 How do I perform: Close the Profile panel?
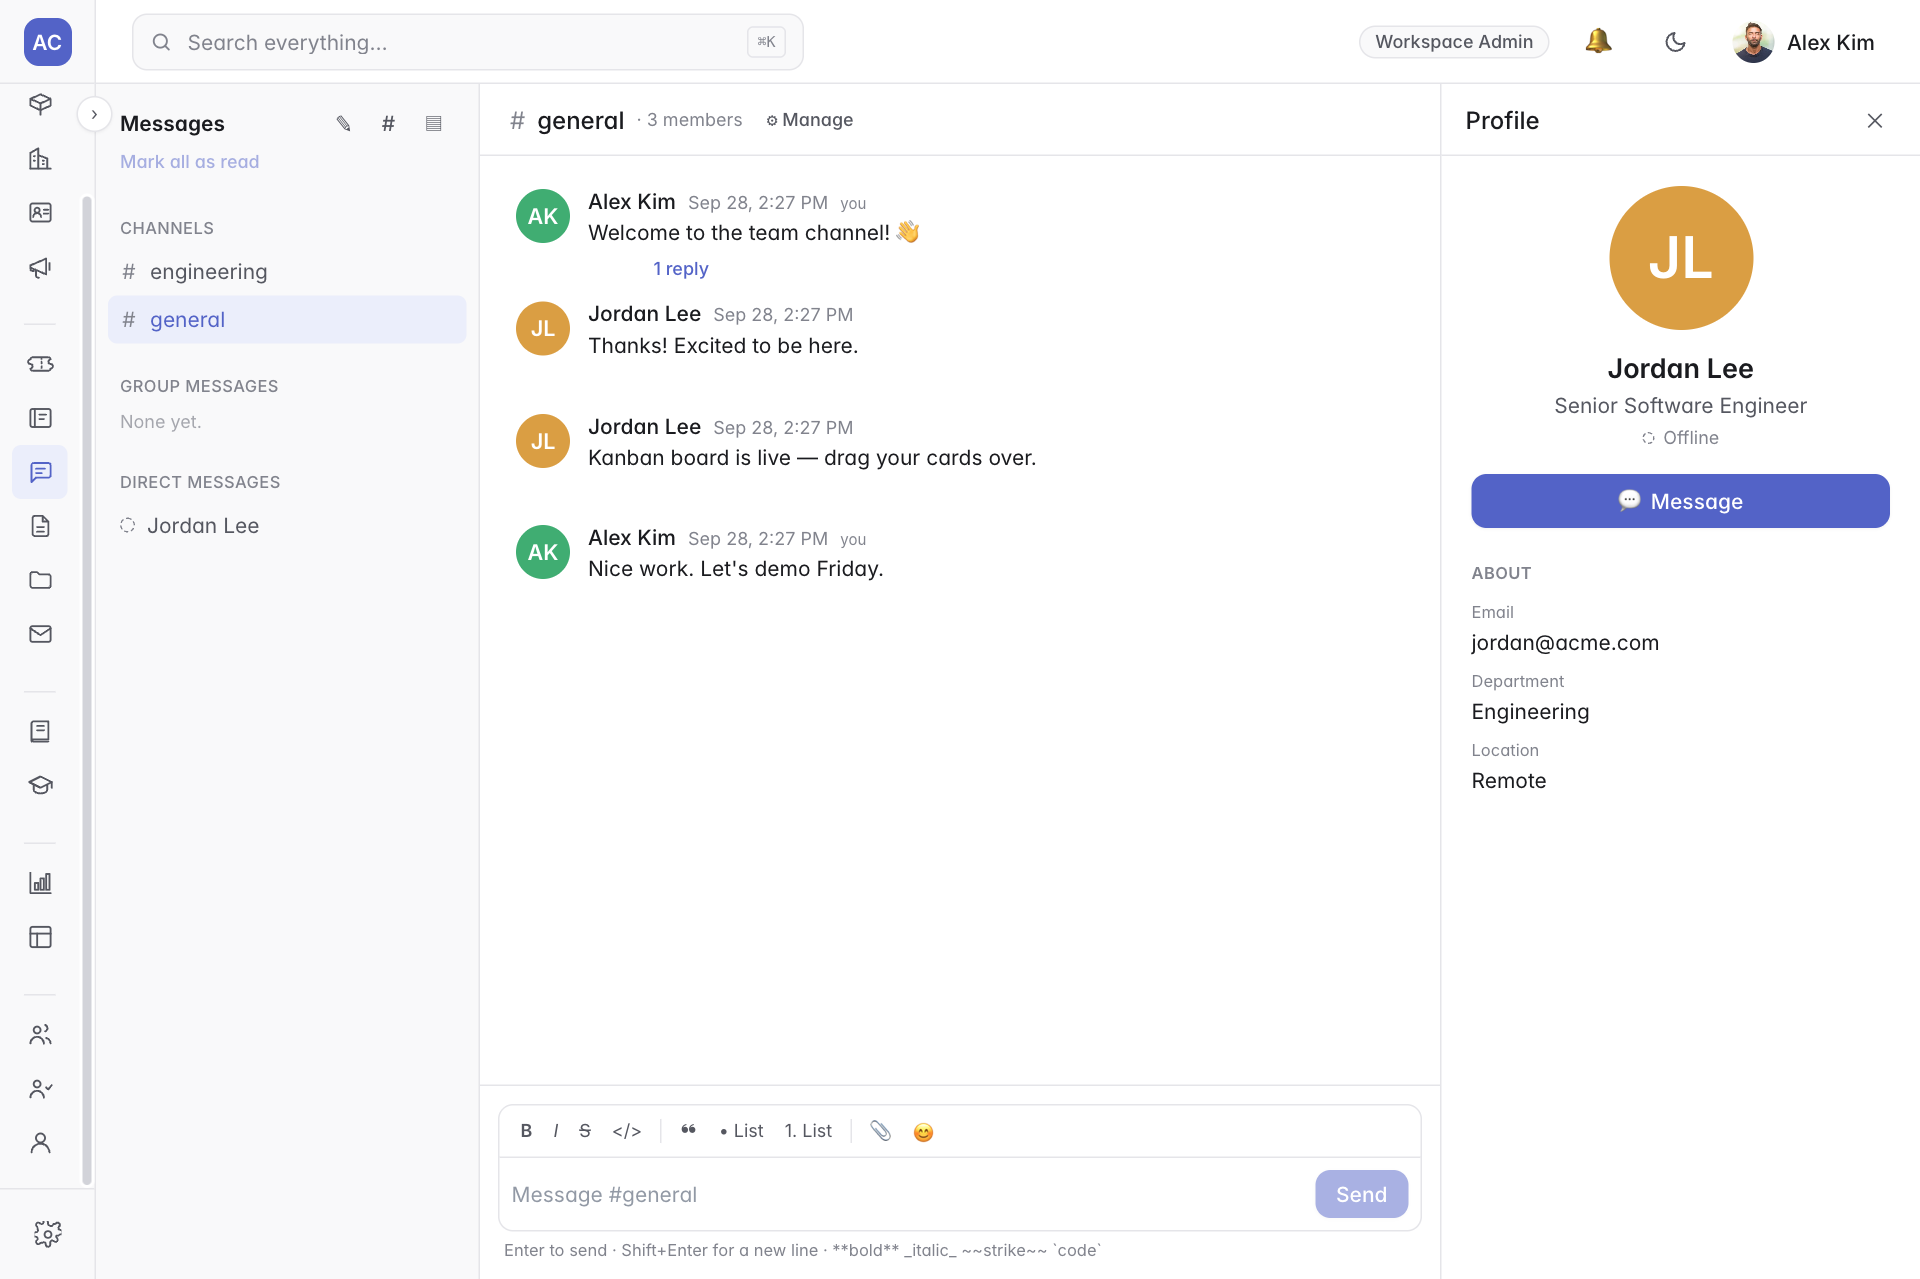click(1874, 121)
